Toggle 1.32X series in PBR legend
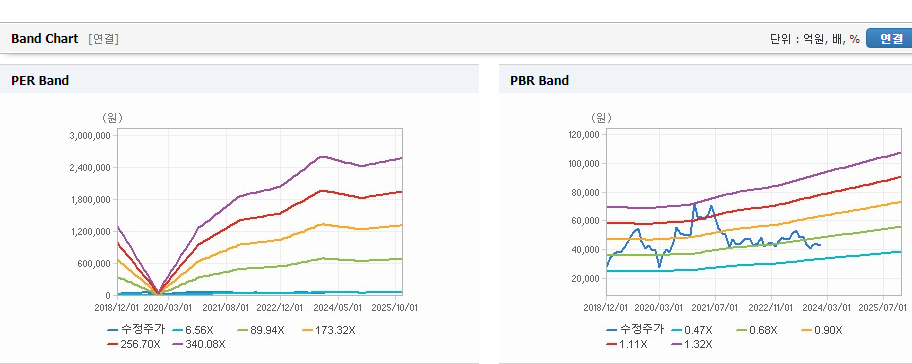 click(692, 344)
